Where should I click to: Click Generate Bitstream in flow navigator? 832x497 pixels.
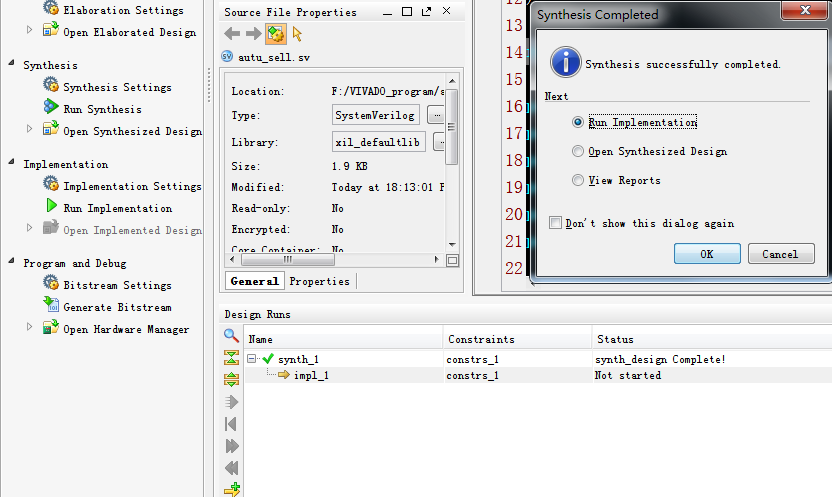click(117, 307)
